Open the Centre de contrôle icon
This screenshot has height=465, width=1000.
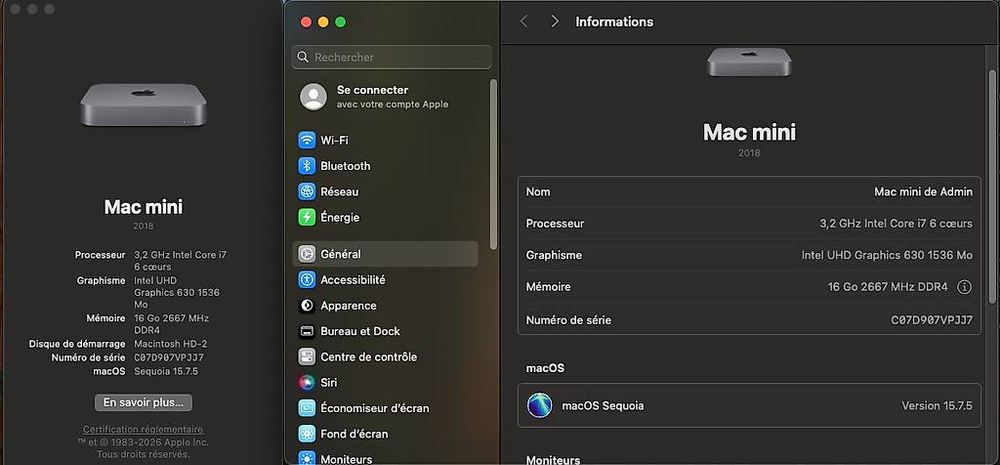pos(307,357)
